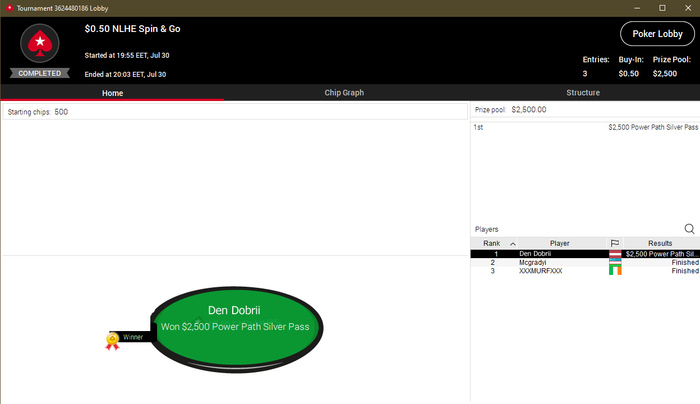
Task: Switch to the Home tab
Action: [x=112, y=93]
